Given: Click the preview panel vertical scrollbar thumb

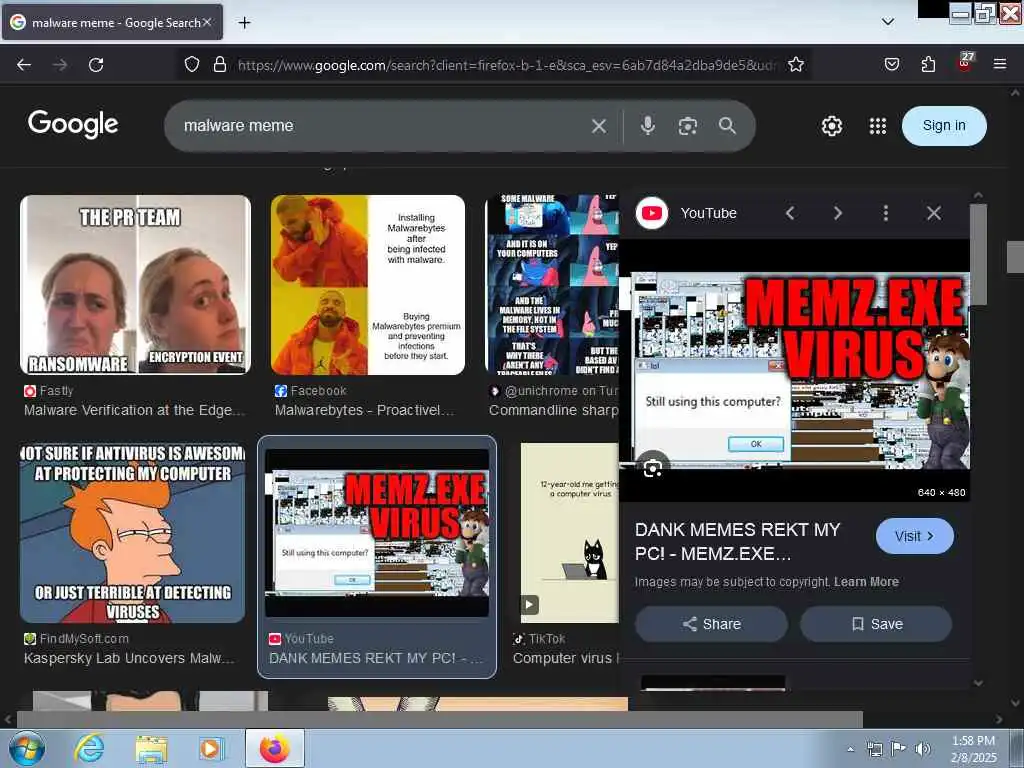Looking at the screenshot, I should (978, 255).
